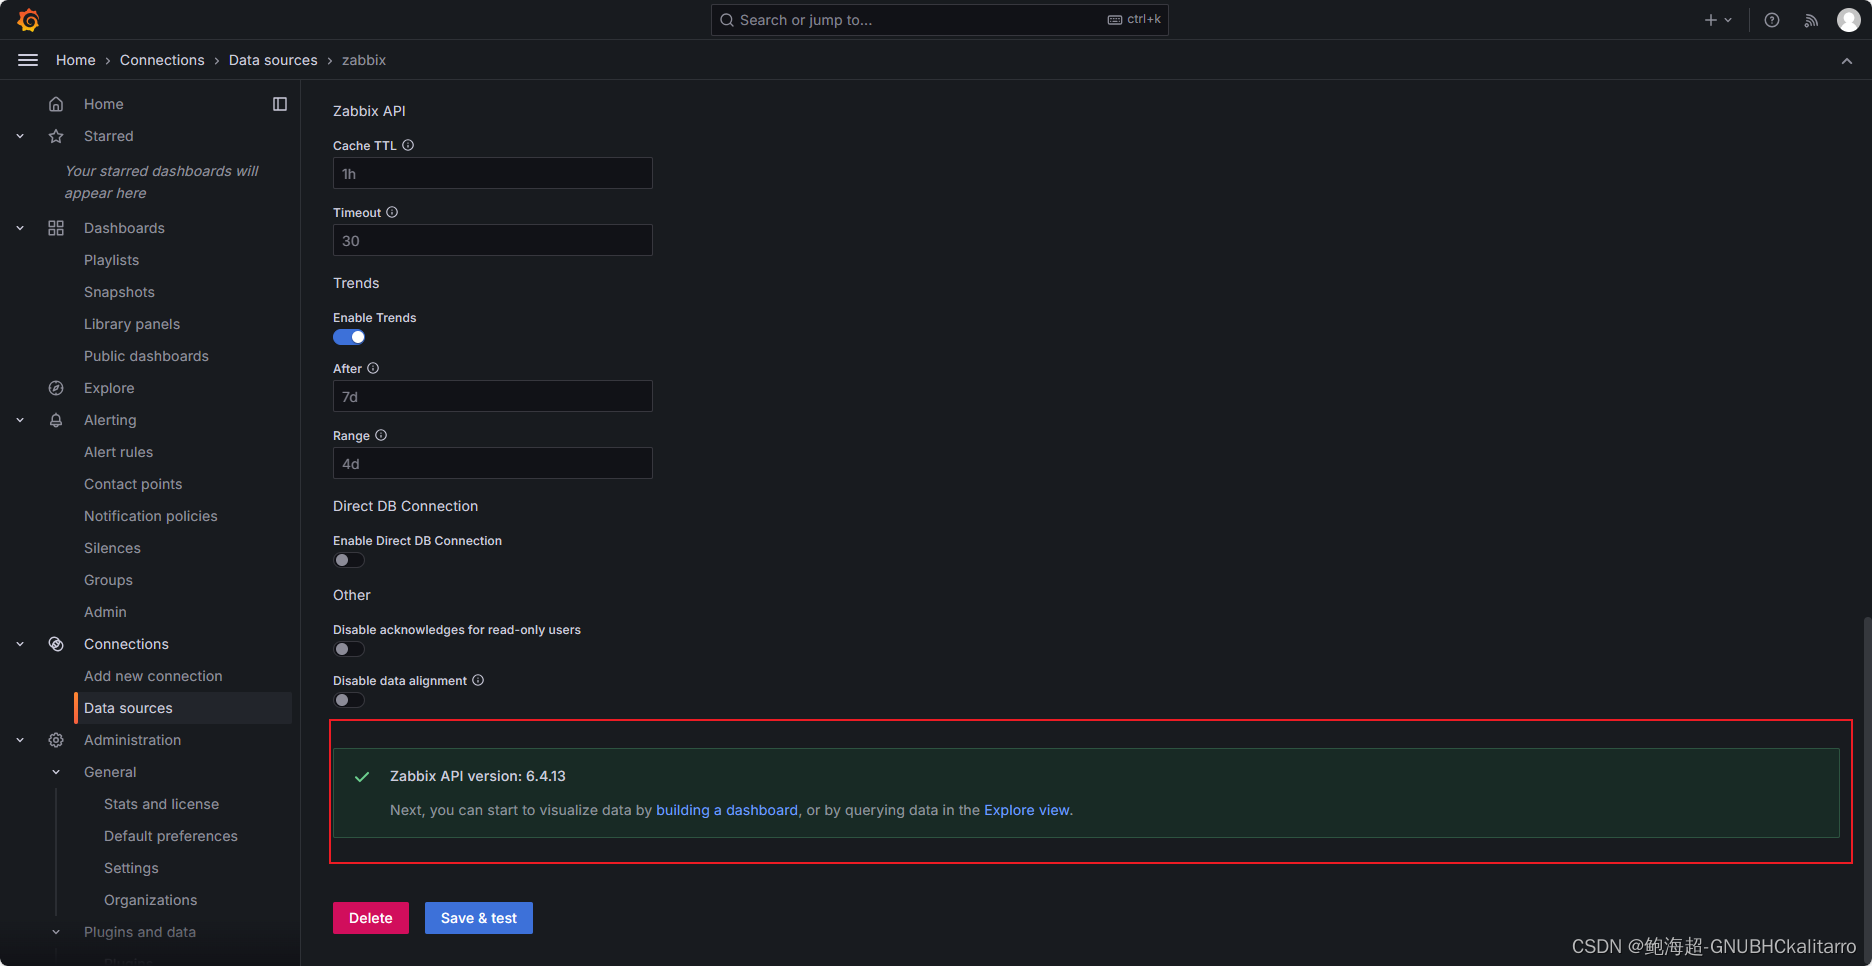Image resolution: width=1872 pixels, height=966 pixels.
Task: Collapse the top bar with chevron
Action: coord(1847,61)
